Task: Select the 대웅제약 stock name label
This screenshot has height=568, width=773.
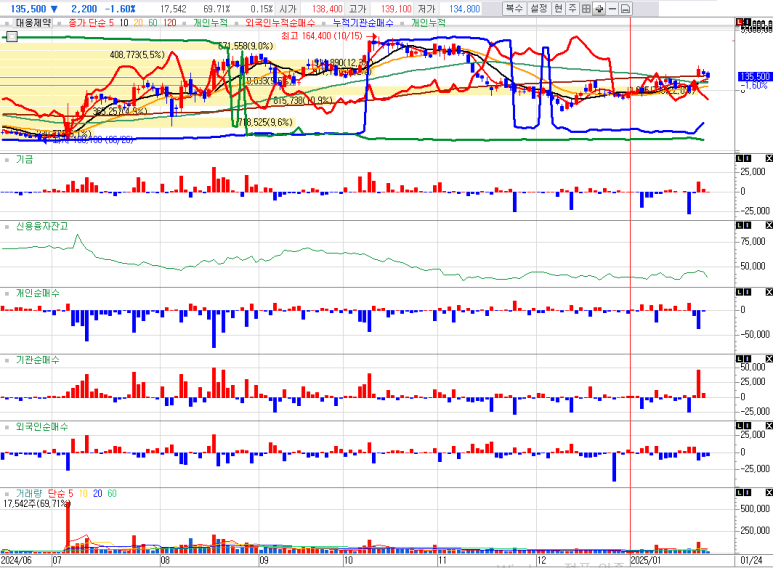Action: click(33, 23)
